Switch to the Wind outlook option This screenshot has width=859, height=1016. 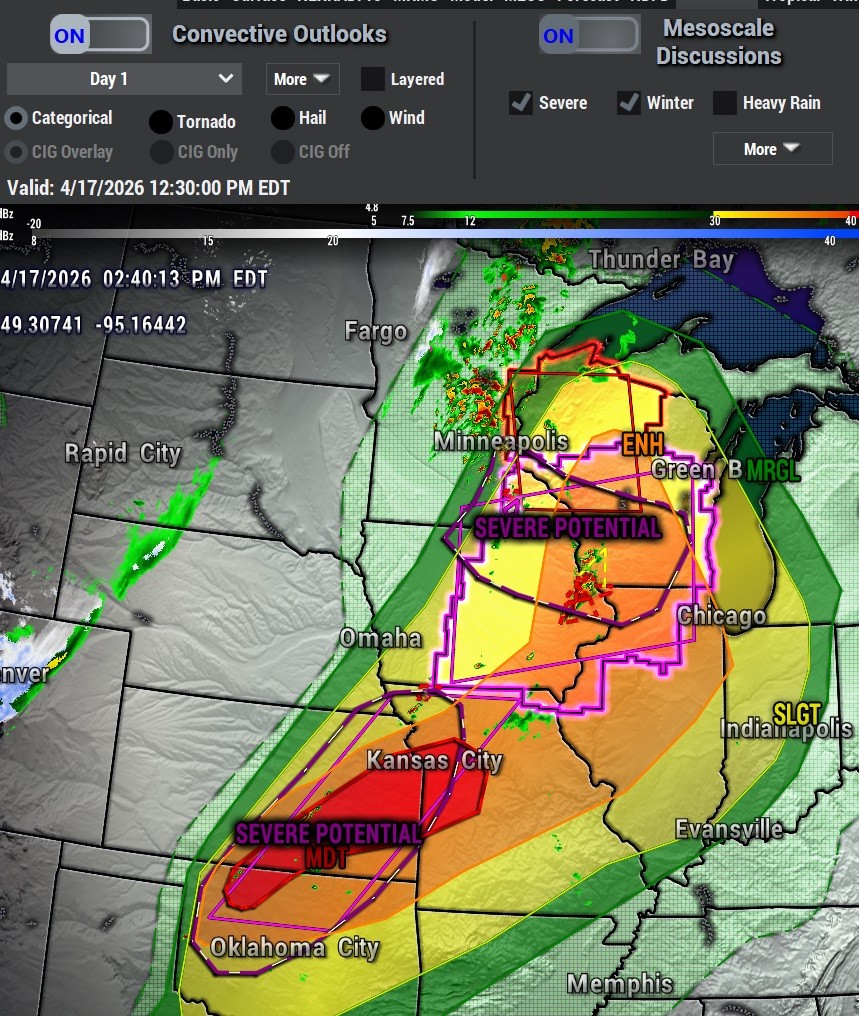[x=373, y=118]
